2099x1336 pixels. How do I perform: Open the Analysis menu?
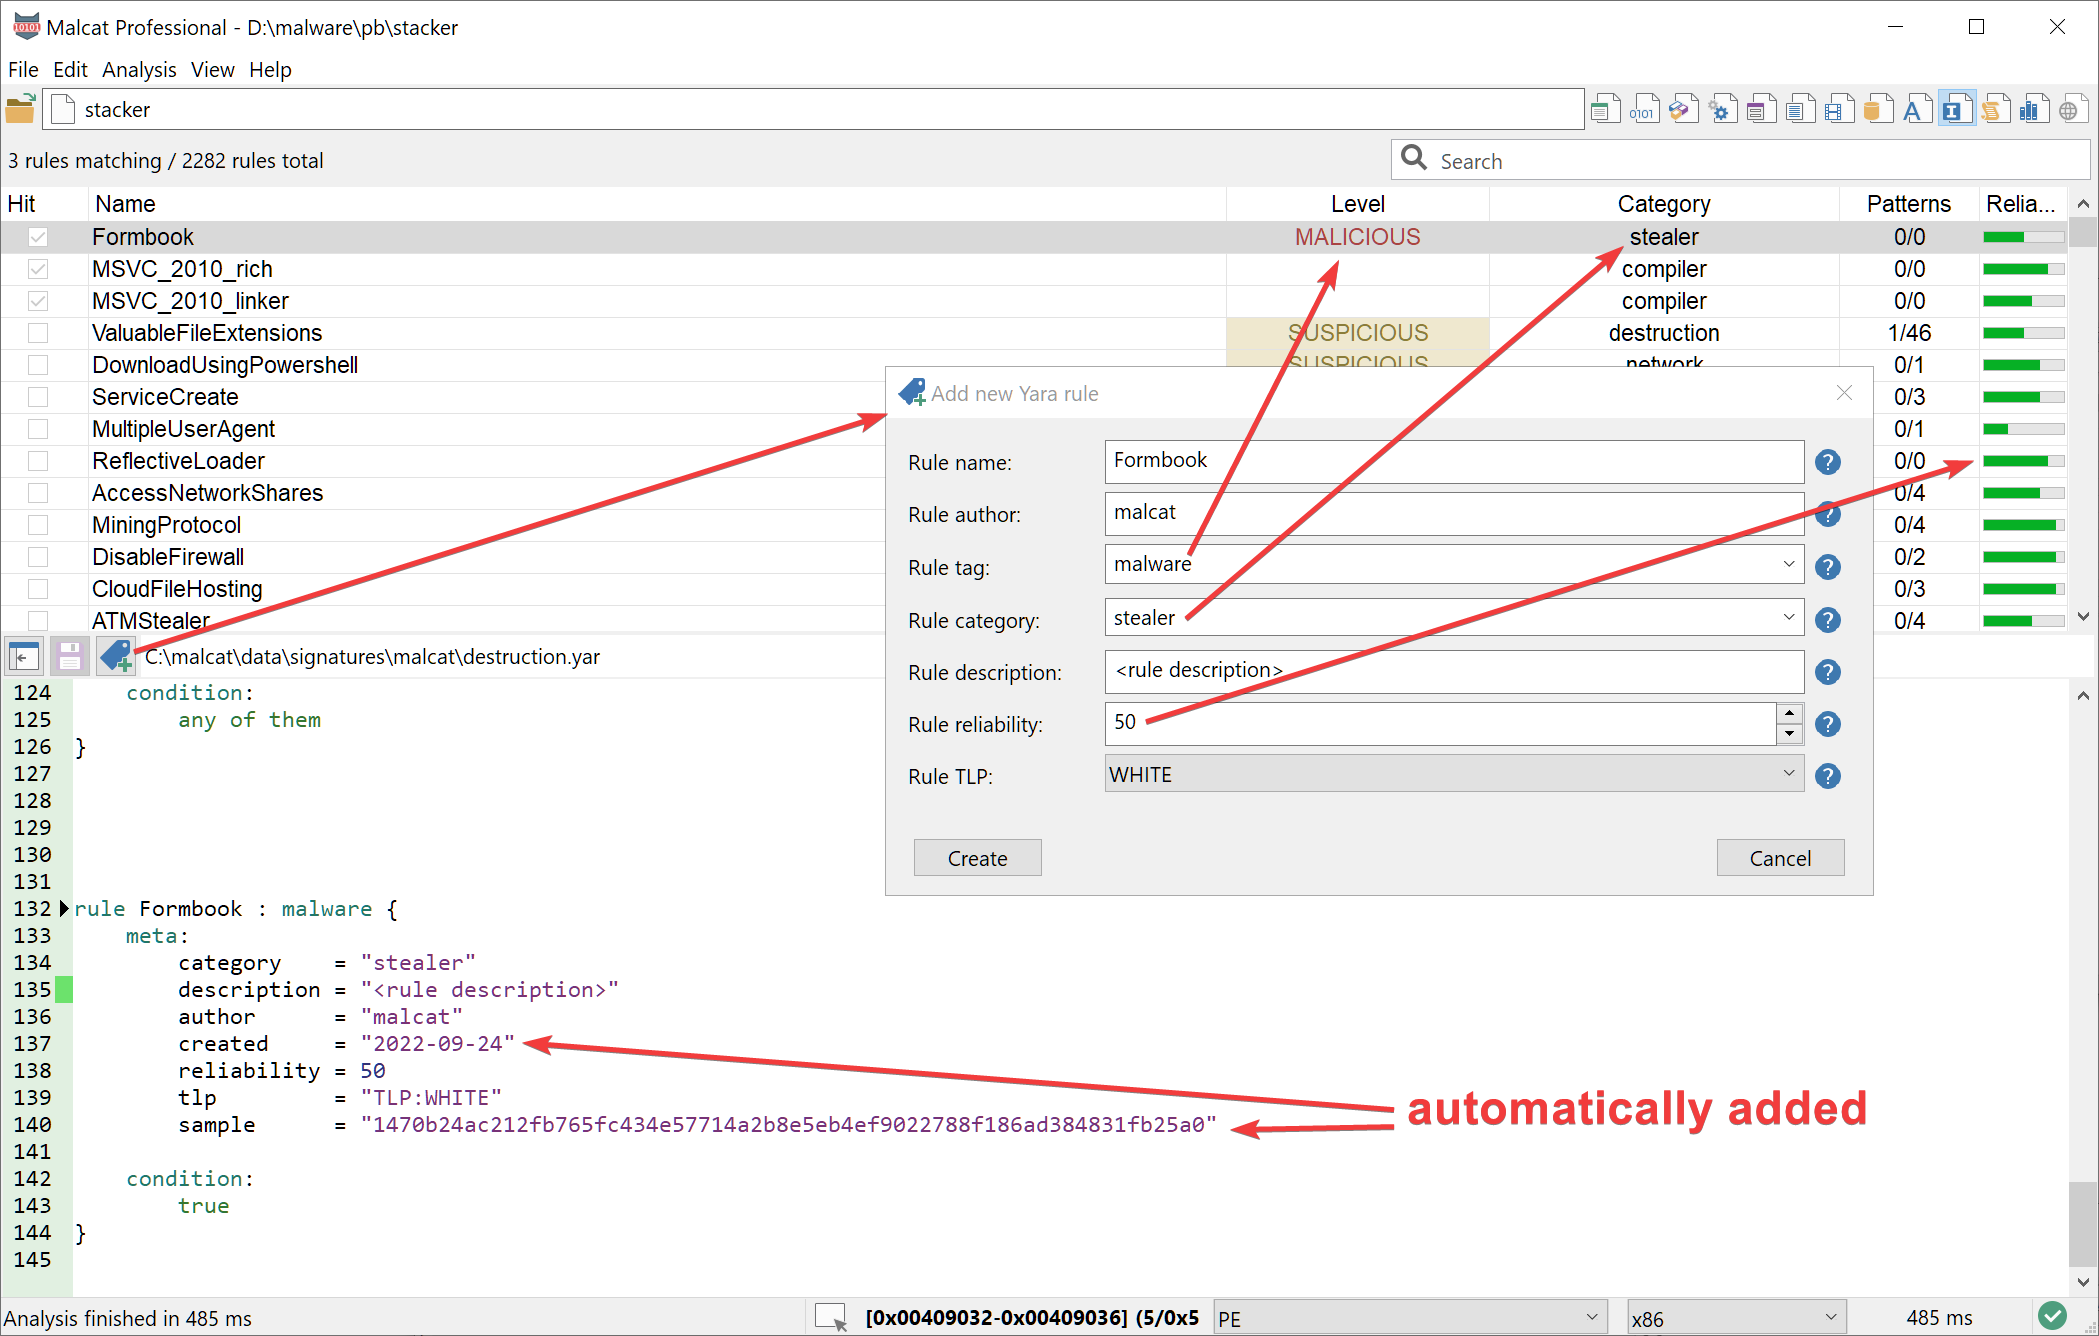click(x=139, y=69)
